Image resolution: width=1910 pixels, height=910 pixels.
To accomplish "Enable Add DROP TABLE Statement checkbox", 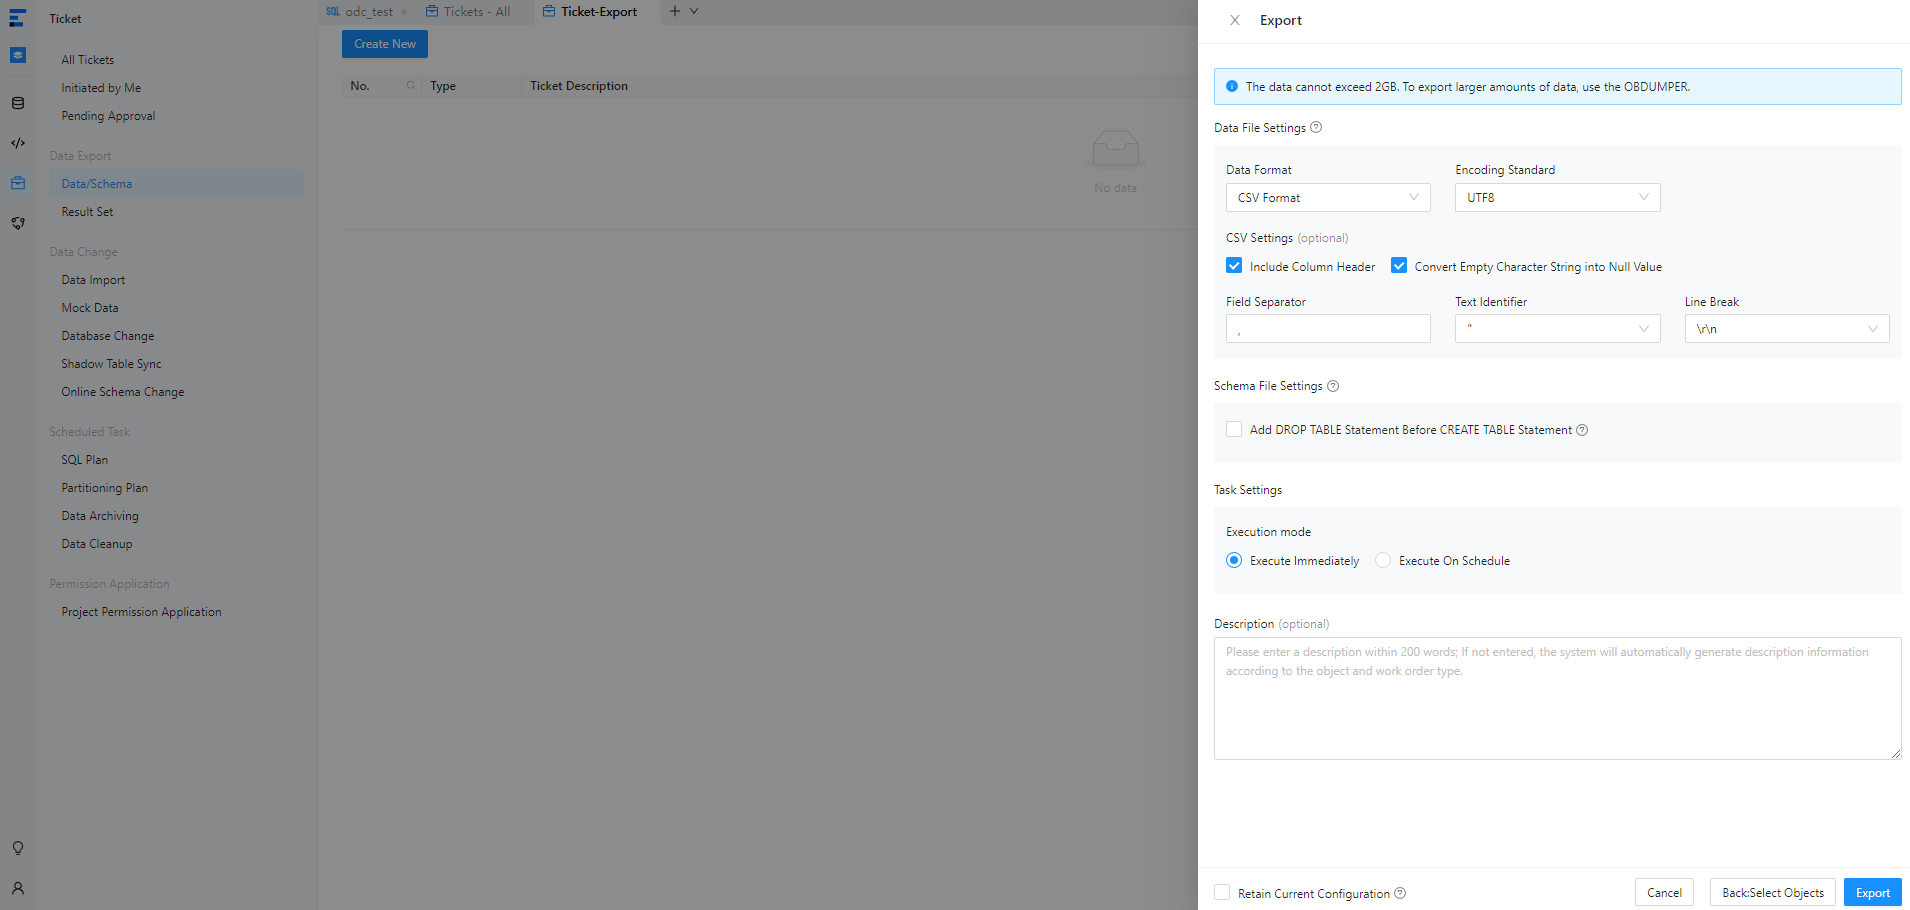I will pos(1234,429).
